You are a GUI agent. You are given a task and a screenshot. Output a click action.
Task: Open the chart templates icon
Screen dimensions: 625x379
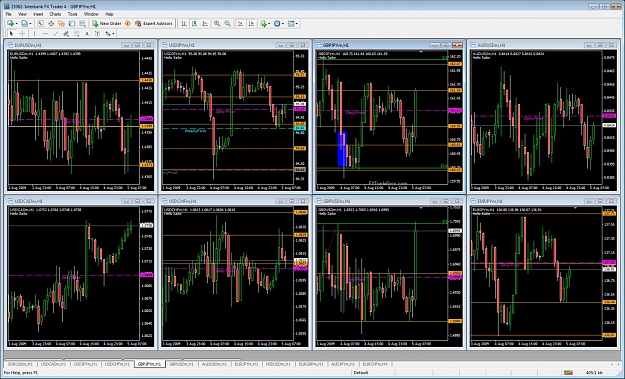(291, 24)
